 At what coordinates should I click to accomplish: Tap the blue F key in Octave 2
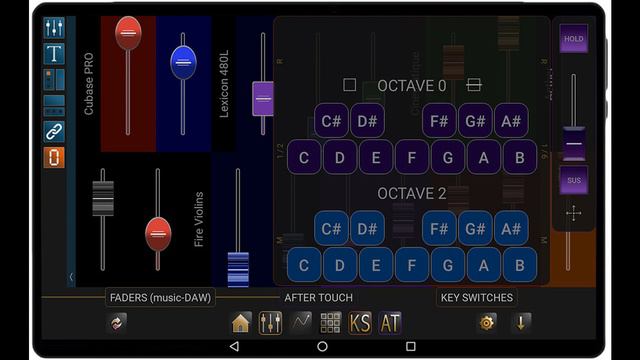pos(411,265)
